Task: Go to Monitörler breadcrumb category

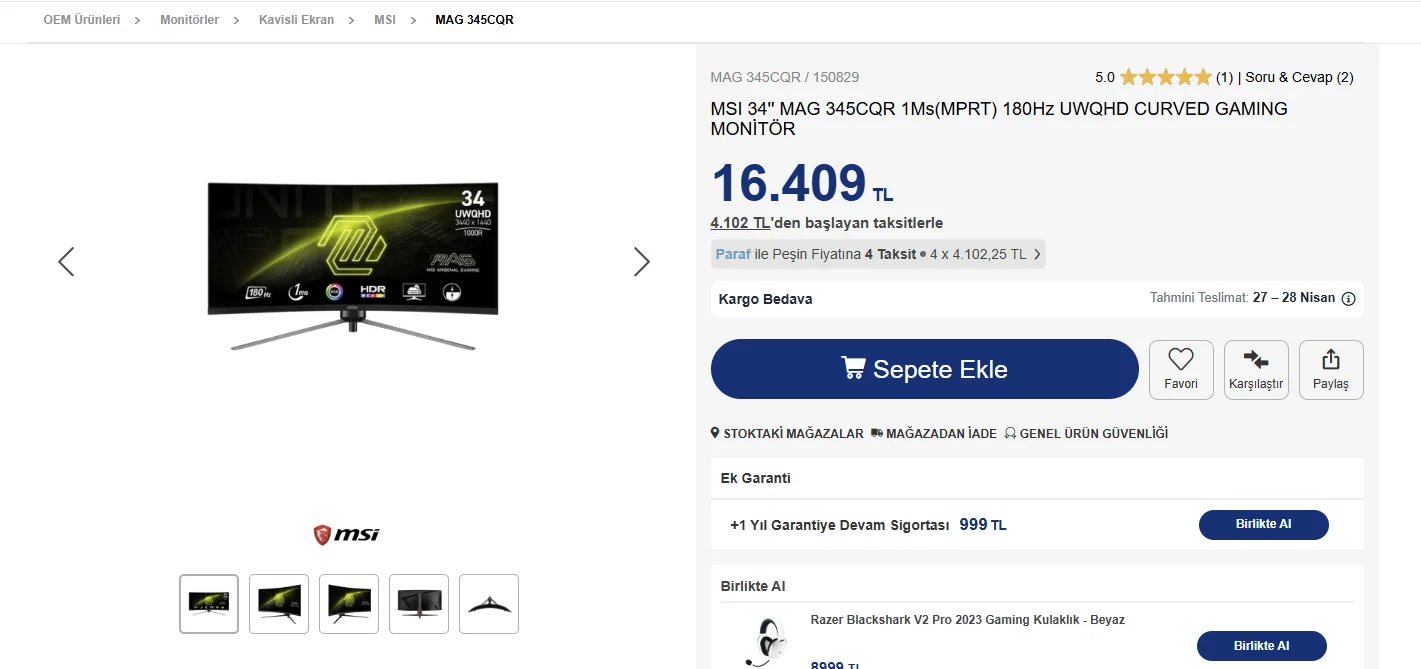Action: tap(189, 20)
